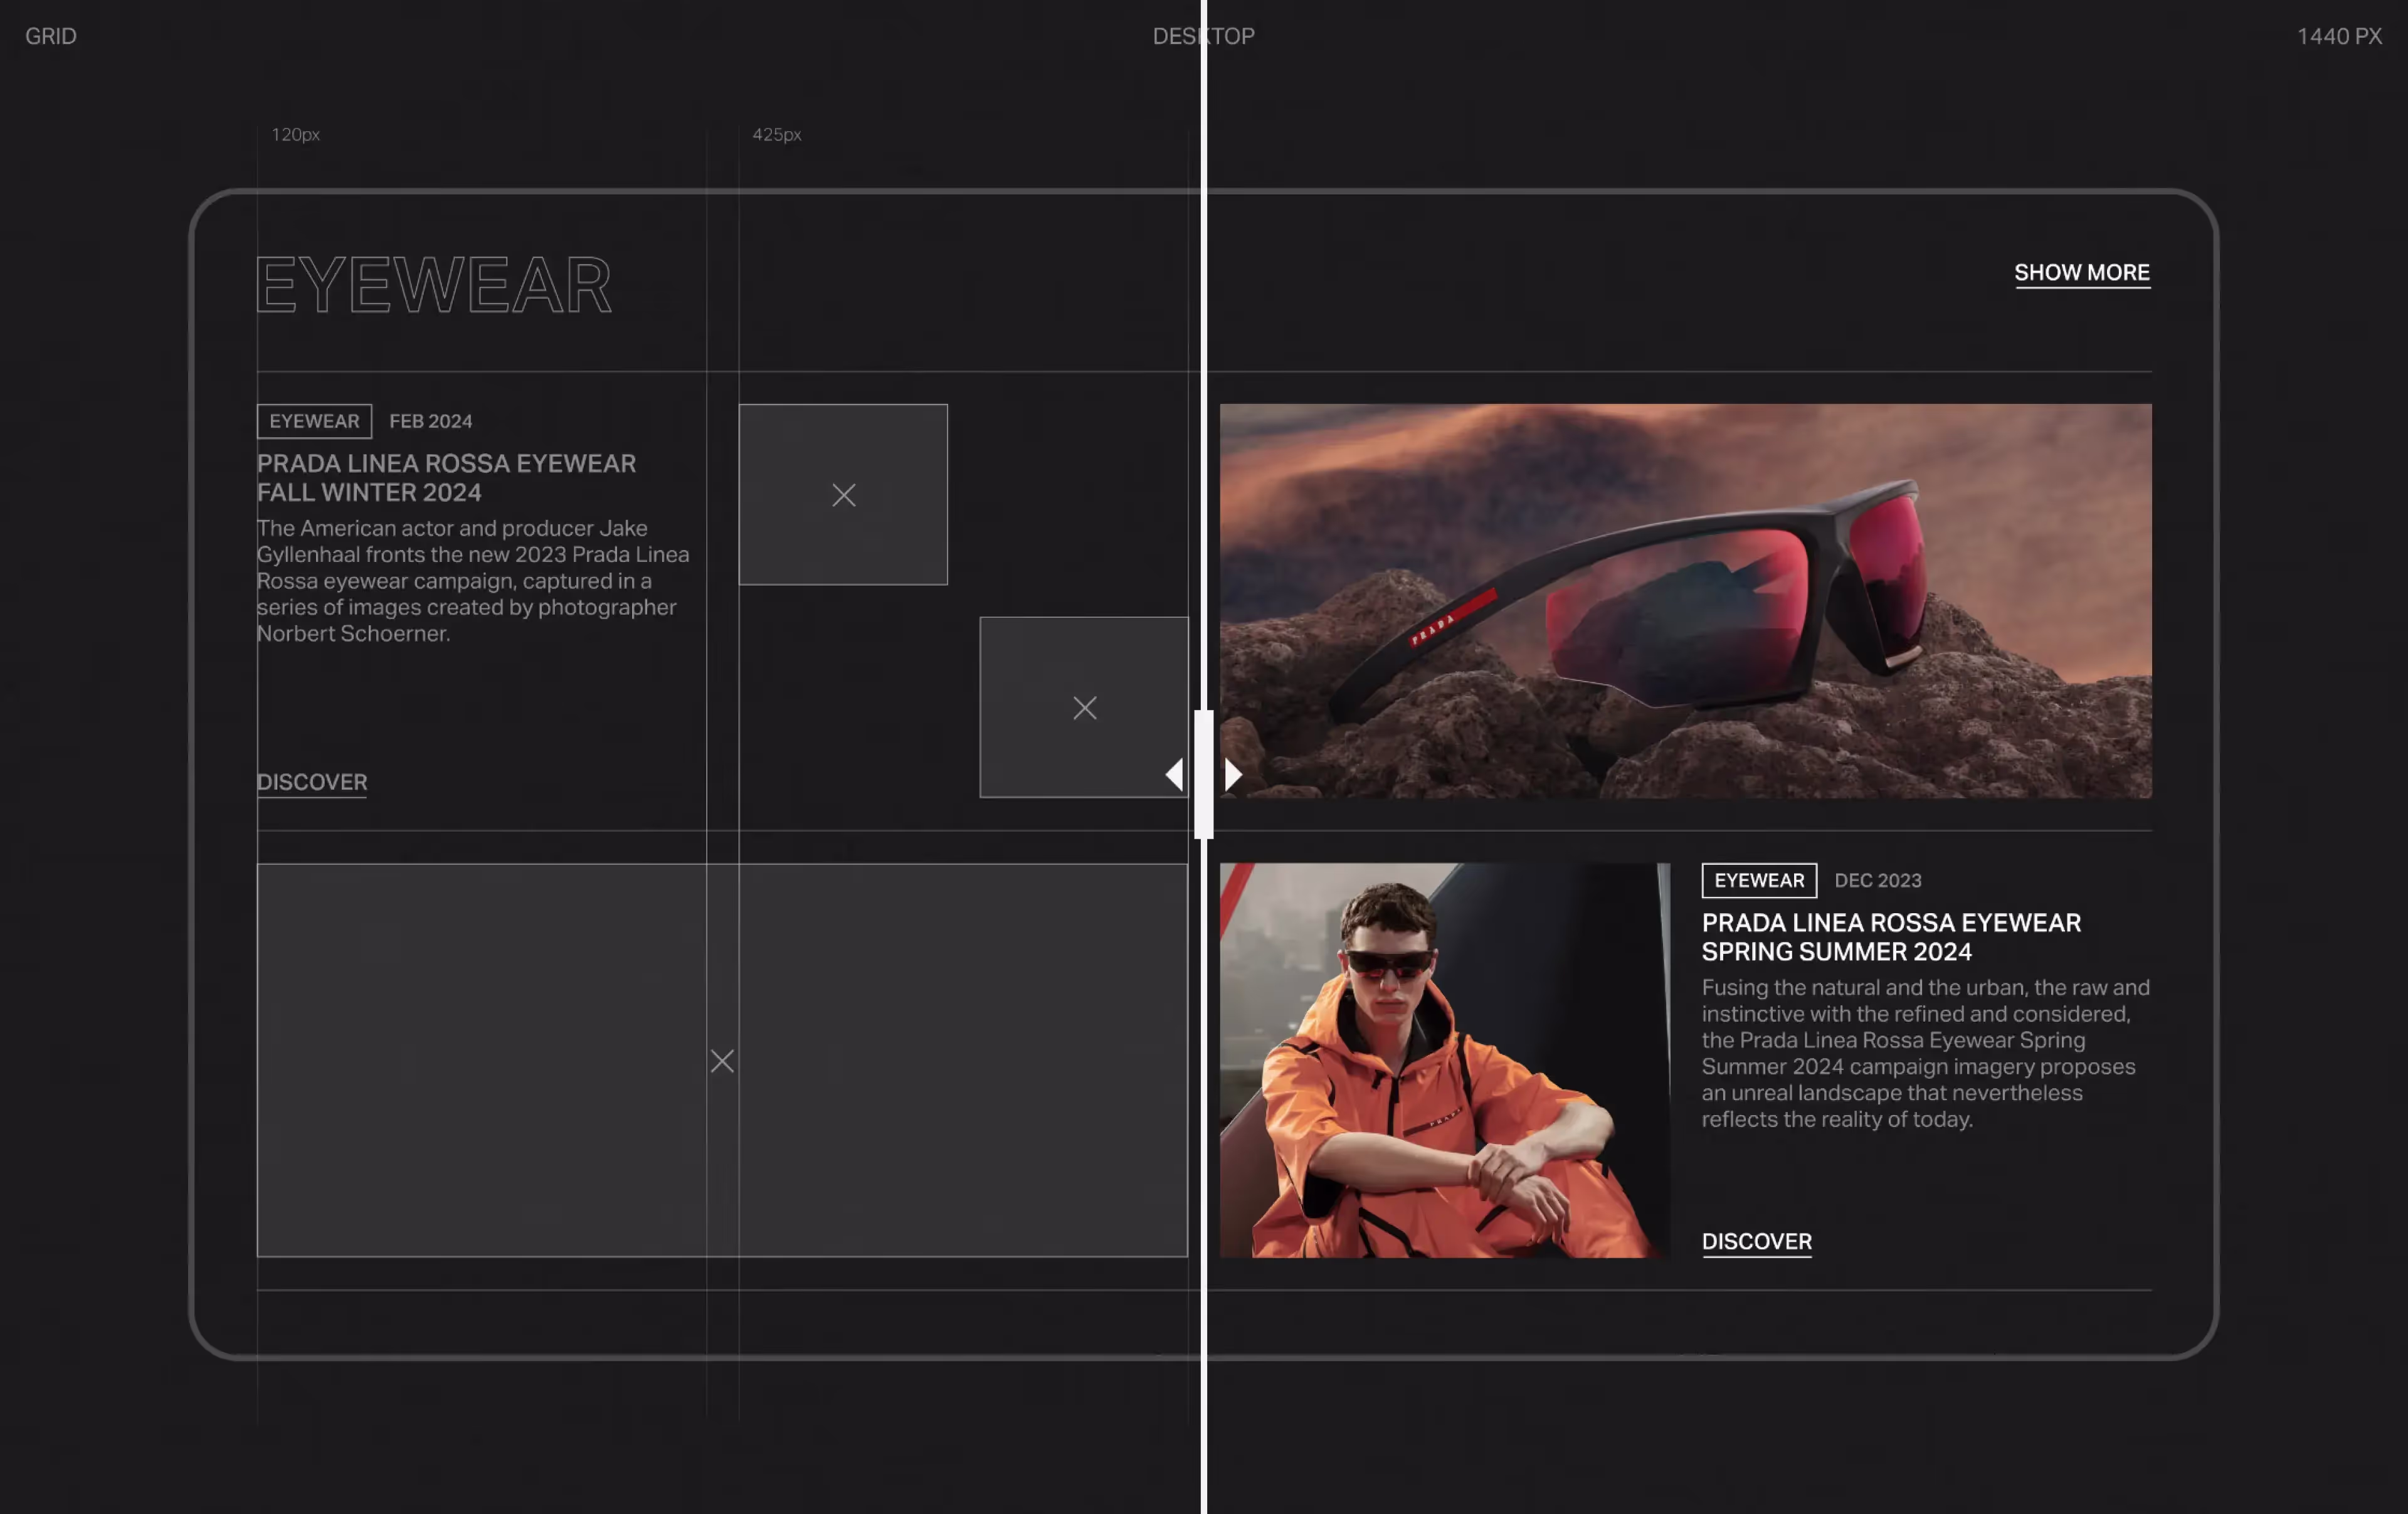
Task: Click the 'FEB 2024' date label
Action: 430,421
